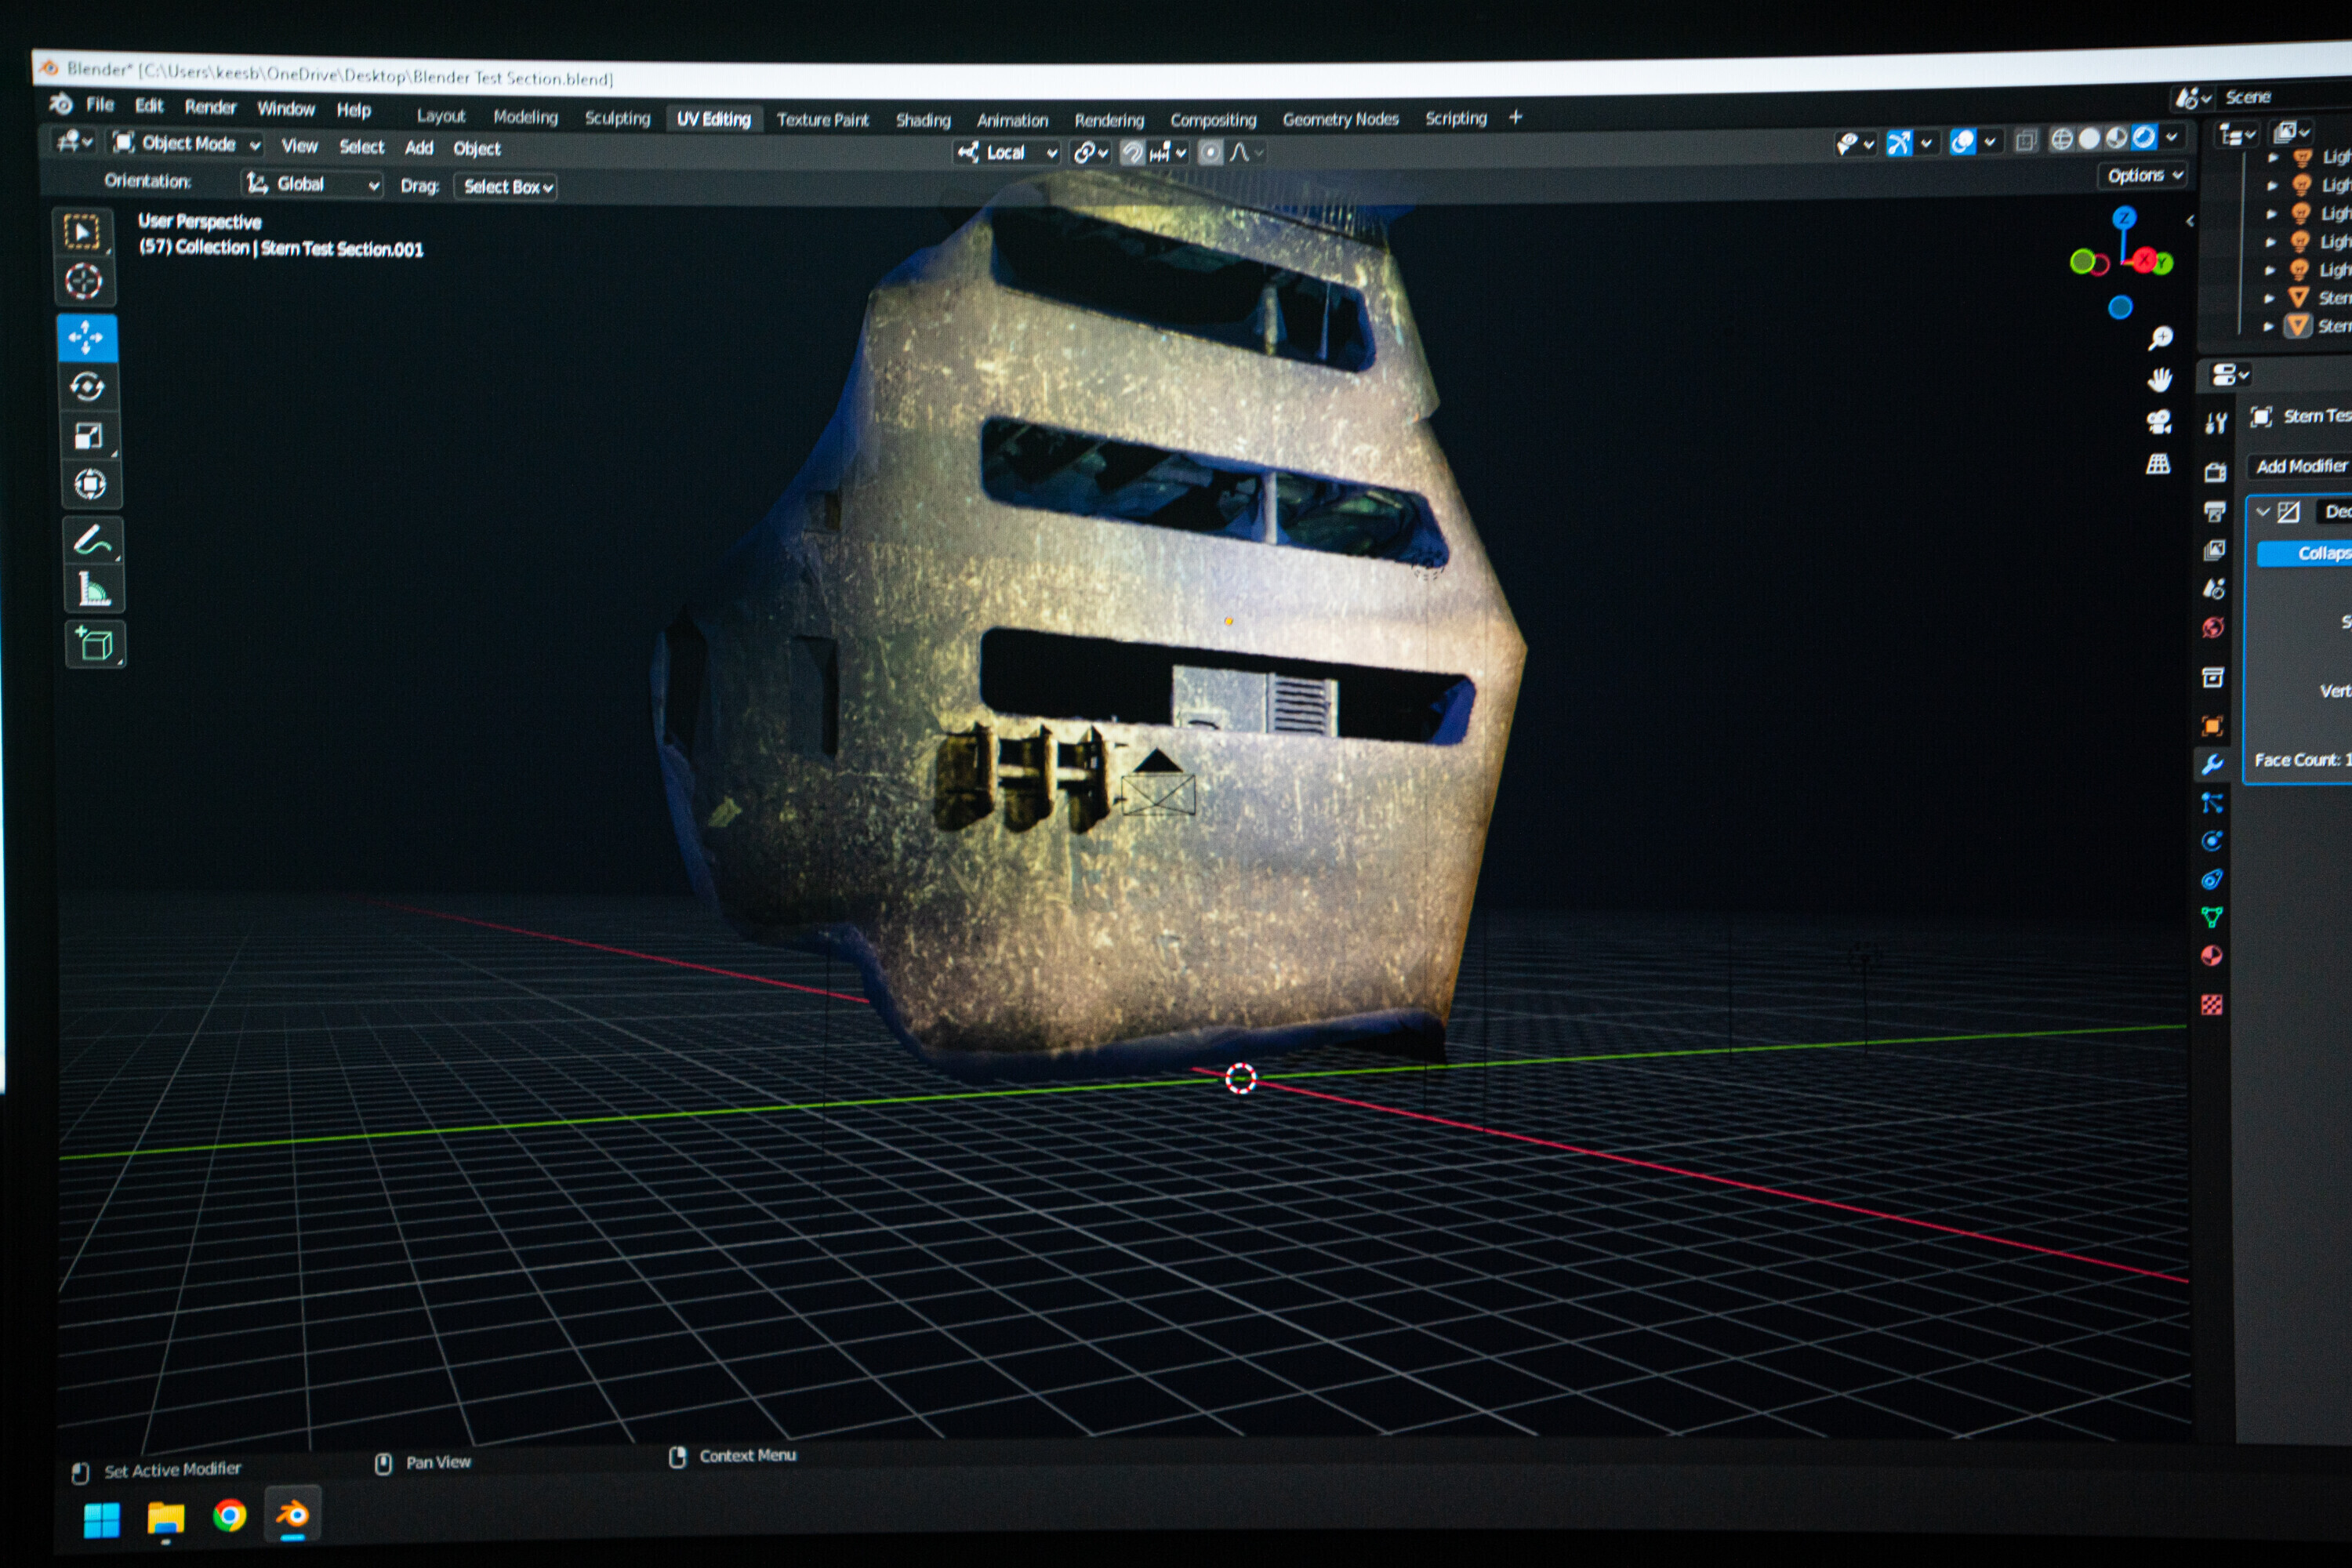Open the Render menu
2352x1568 pixels.
(210, 107)
